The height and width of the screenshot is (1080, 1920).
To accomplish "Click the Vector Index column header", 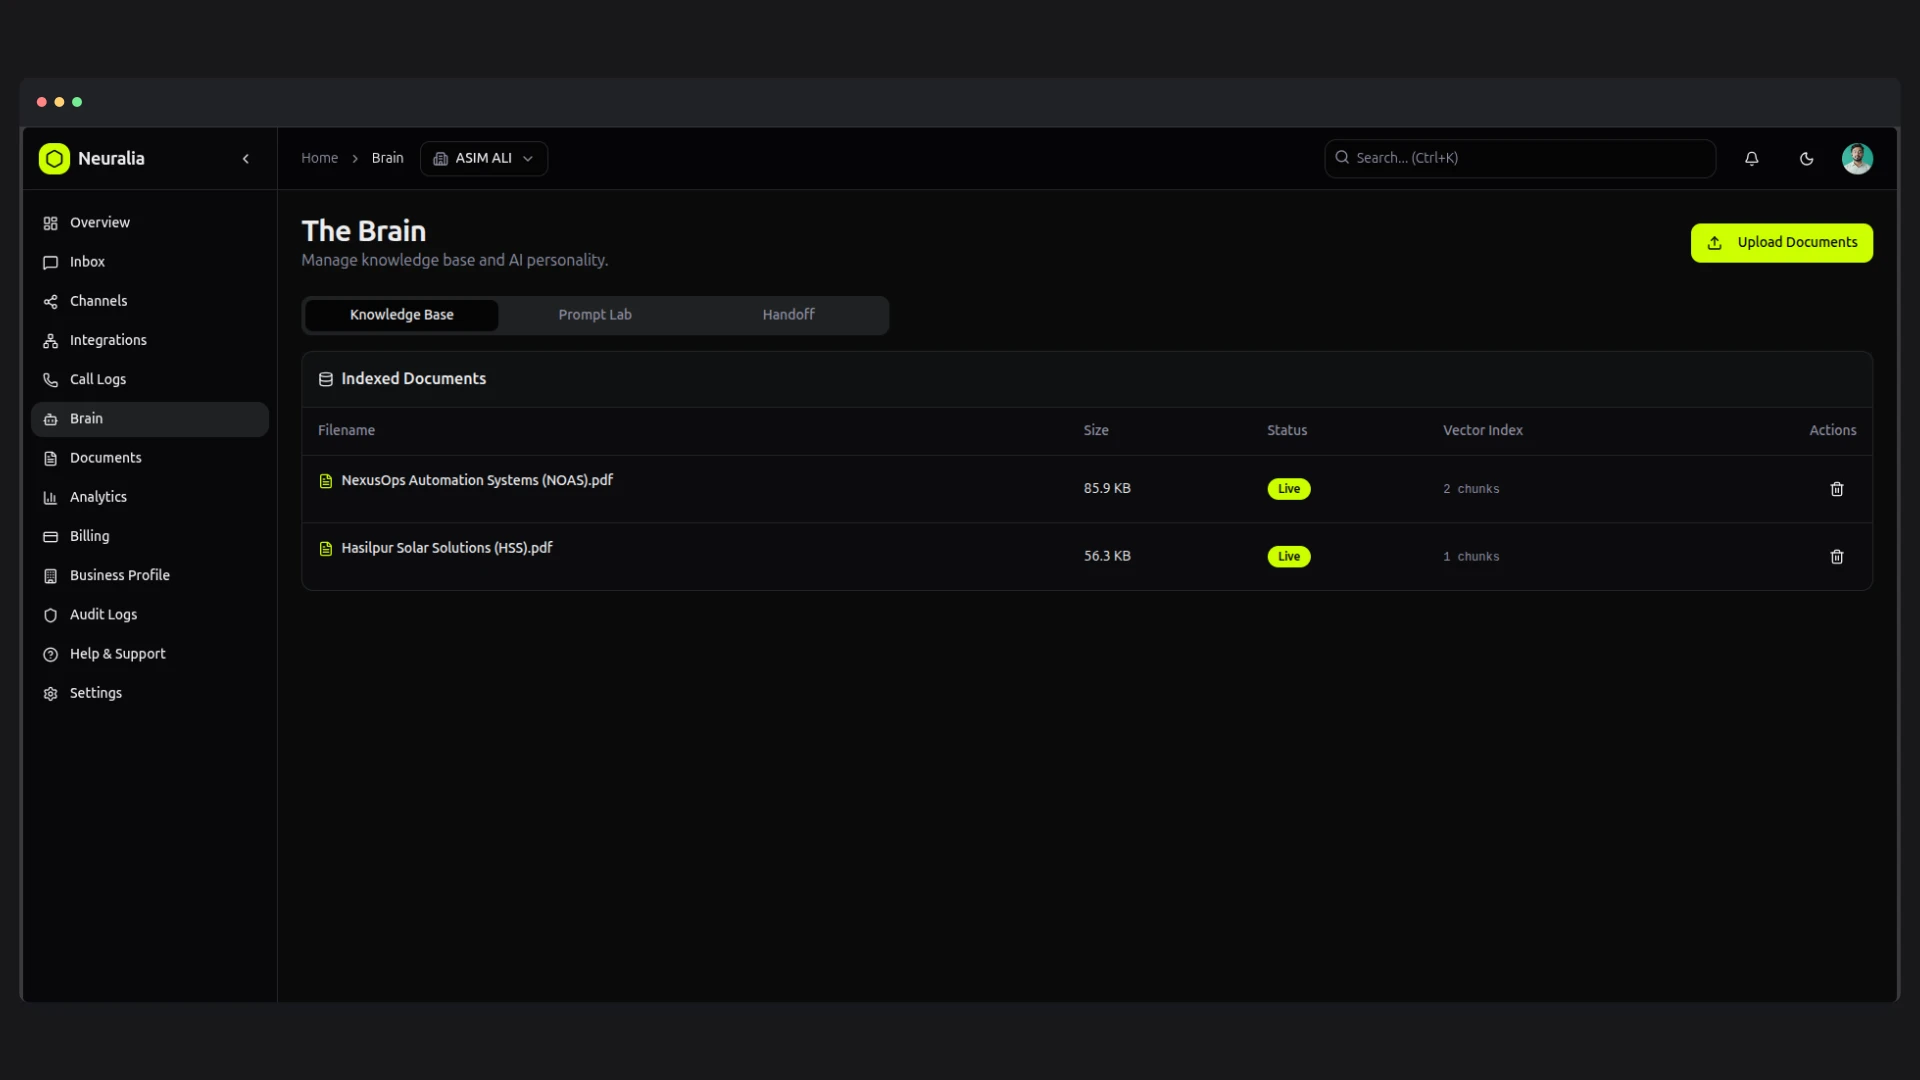I will coord(1482,431).
